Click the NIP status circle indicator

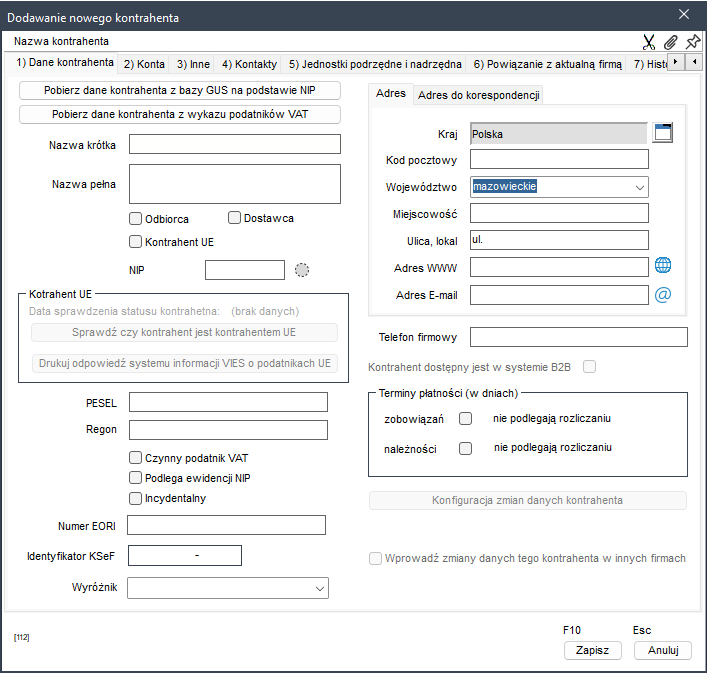(x=302, y=270)
